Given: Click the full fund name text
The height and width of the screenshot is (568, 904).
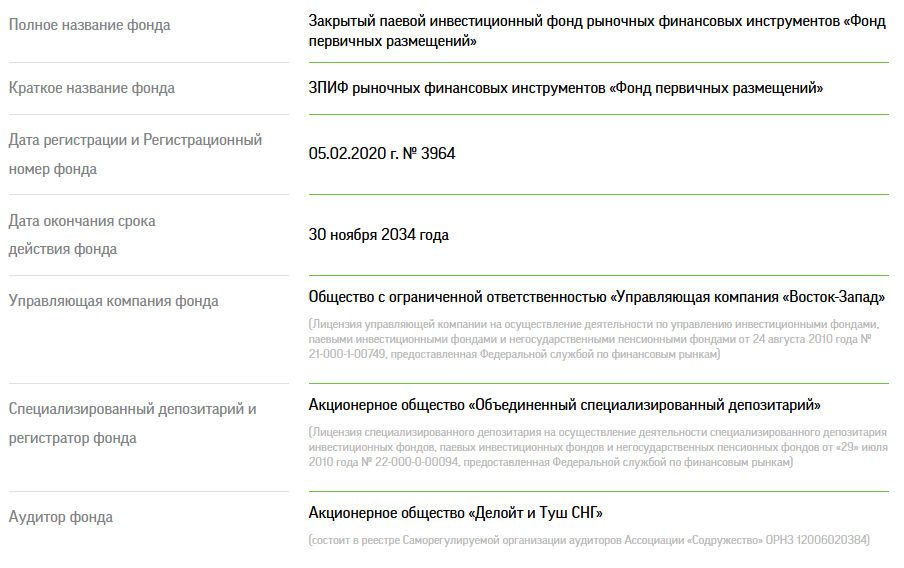Looking at the screenshot, I should (x=597, y=31).
